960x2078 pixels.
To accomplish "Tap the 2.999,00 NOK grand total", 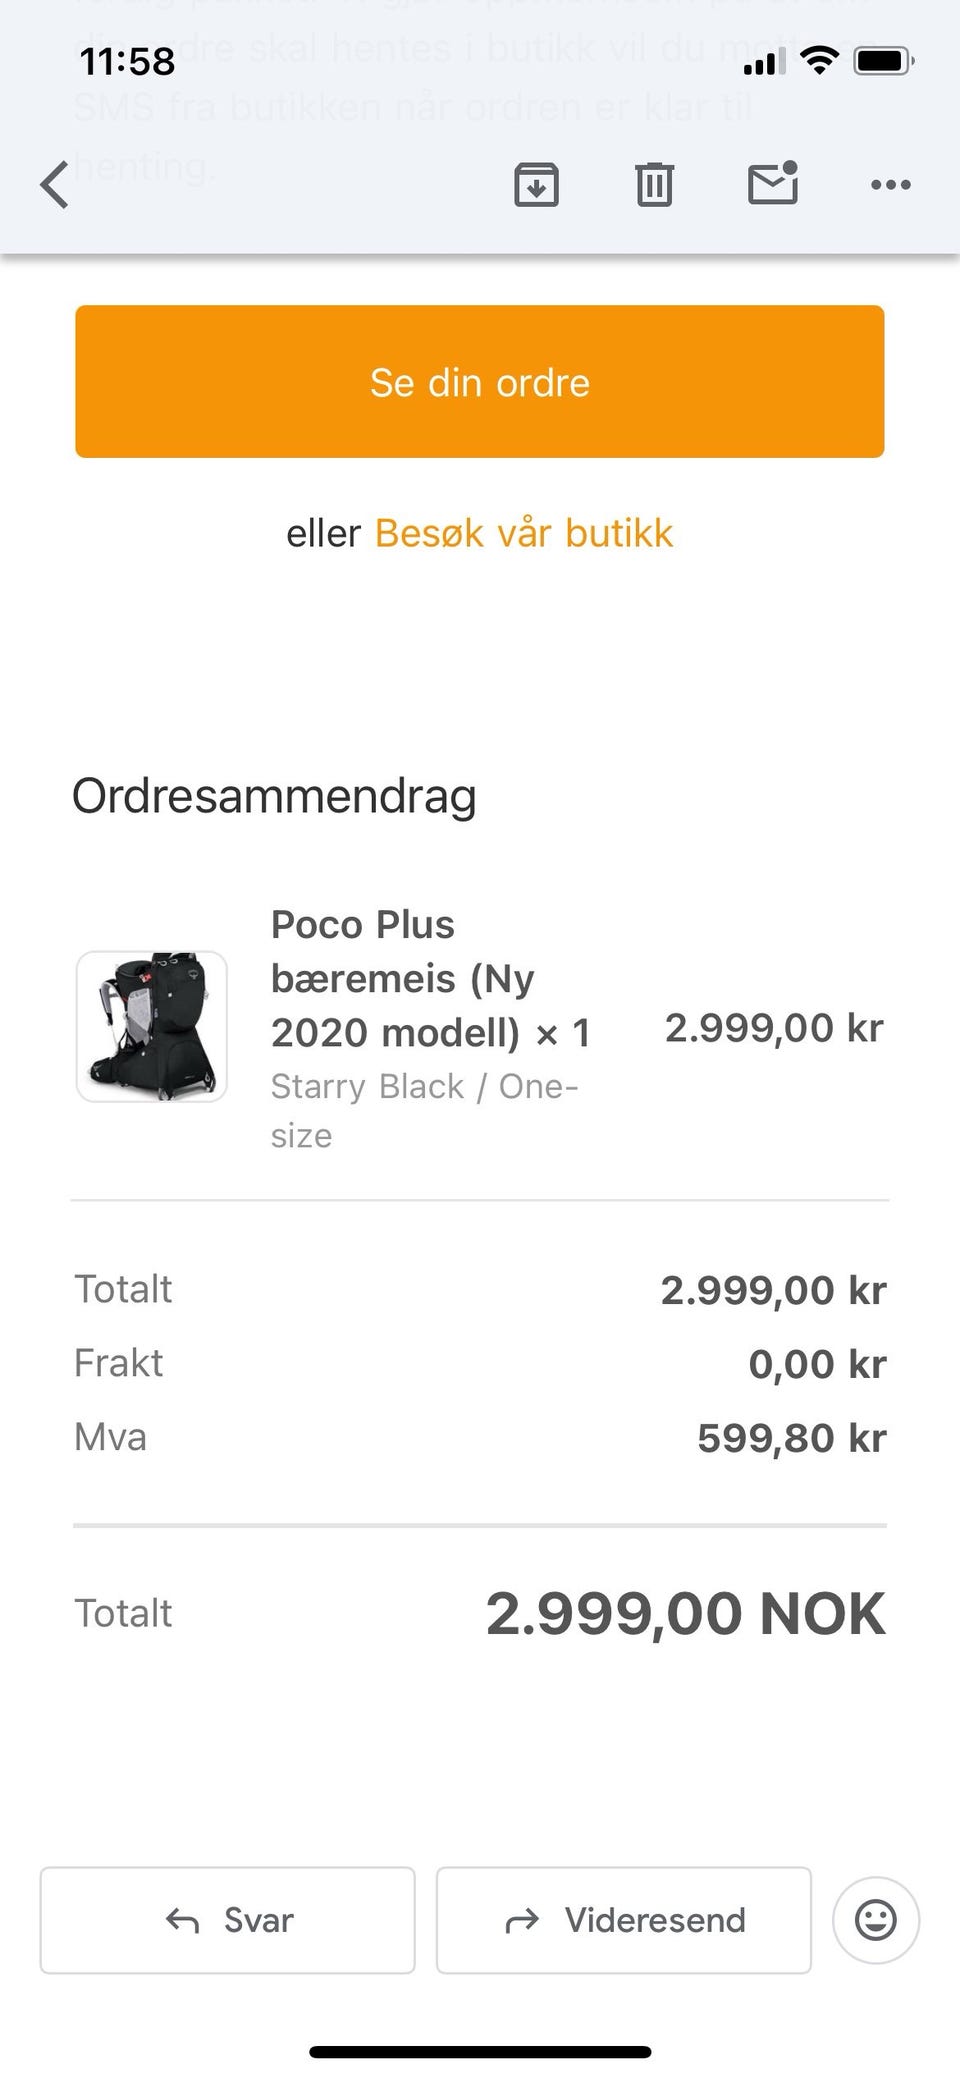I will click(685, 1614).
